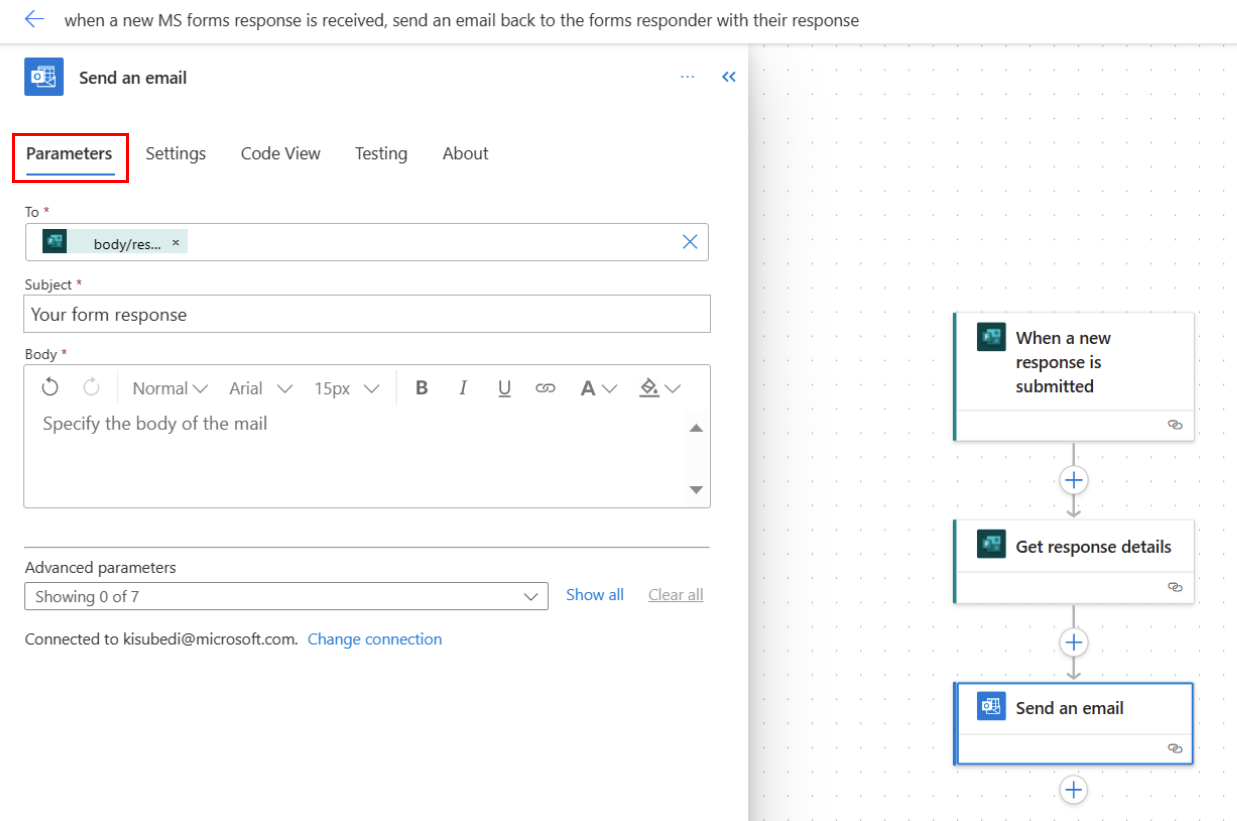Click the connection icon on Send an email card
1237x821 pixels.
(x=1175, y=748)
